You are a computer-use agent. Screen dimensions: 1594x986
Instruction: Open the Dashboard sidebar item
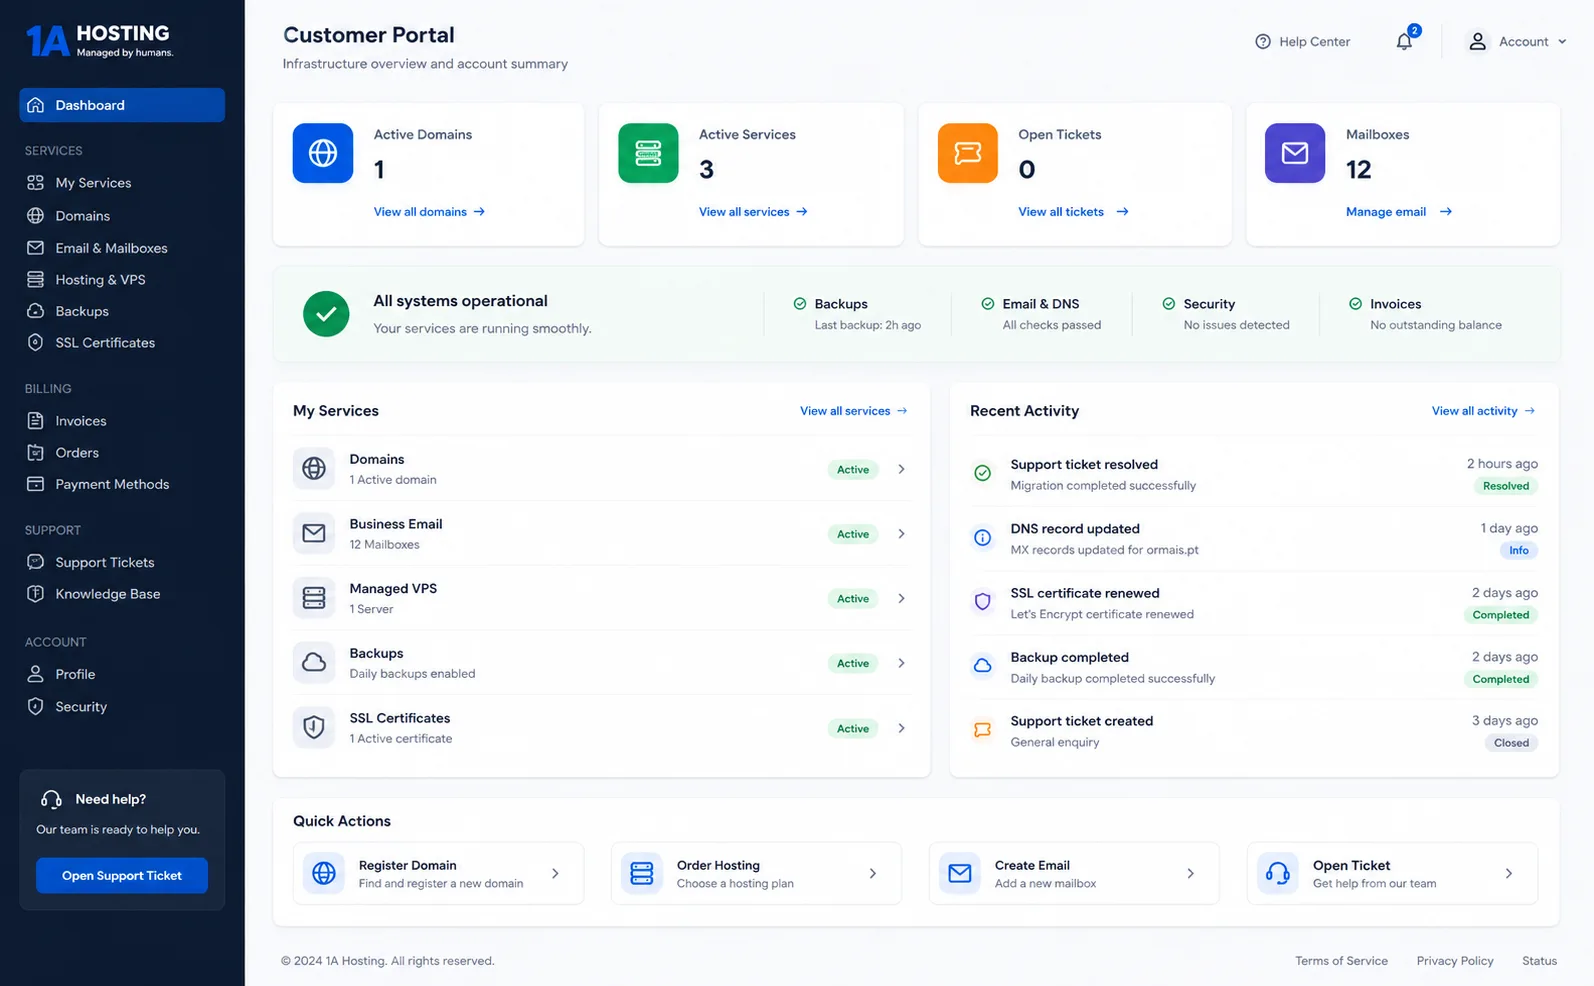pyautogui.click(x=122, y=105)
